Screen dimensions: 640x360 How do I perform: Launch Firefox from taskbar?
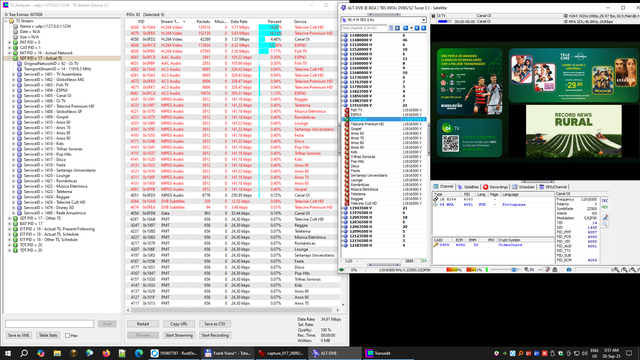(x=106, y=353)
